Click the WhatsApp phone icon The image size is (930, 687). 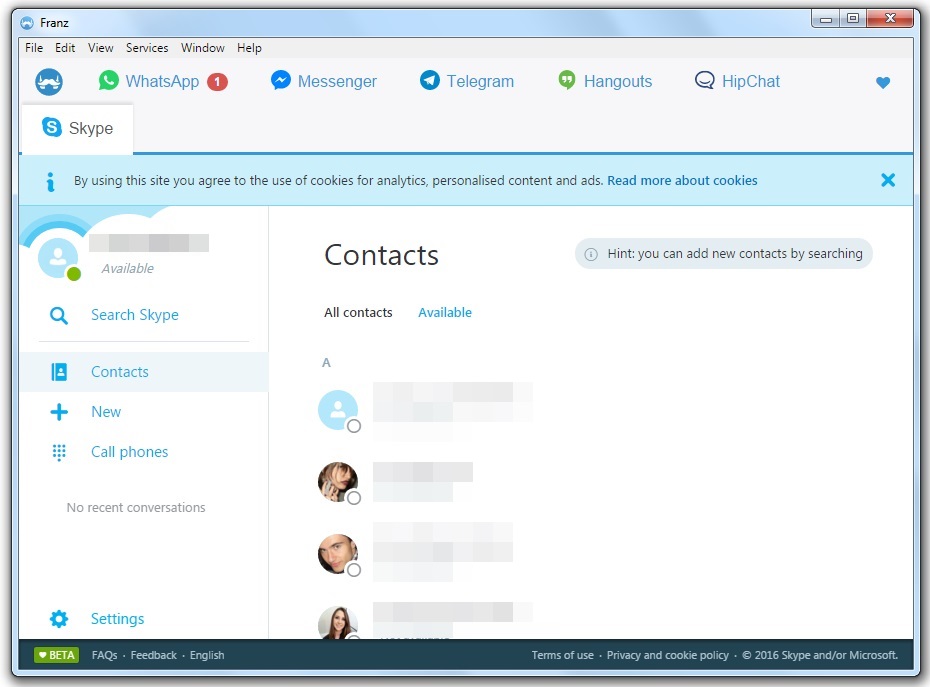(109, 80)
